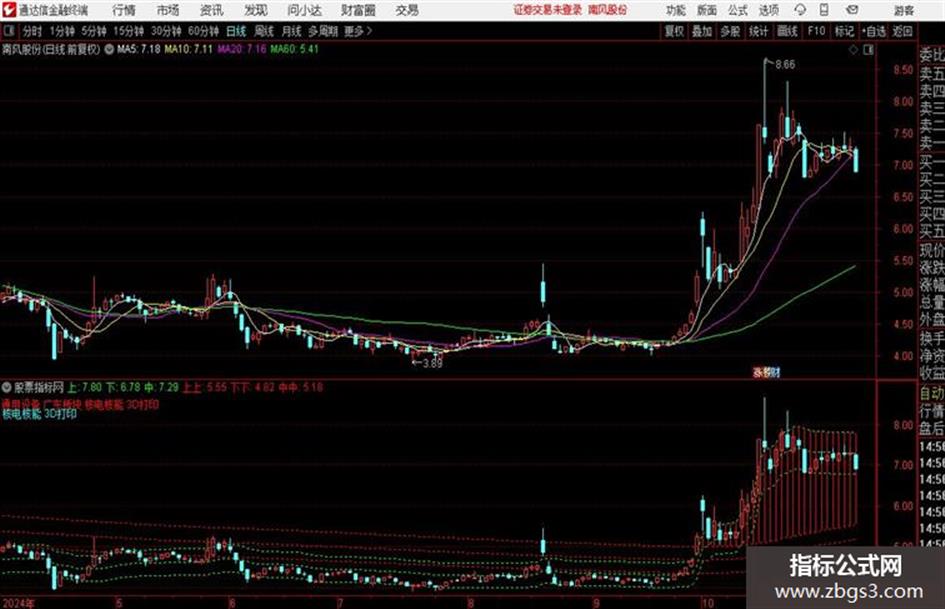Viewport: 945px width, 609px height.
Task: Open the 选项 menu
Action: click(768, 10)
